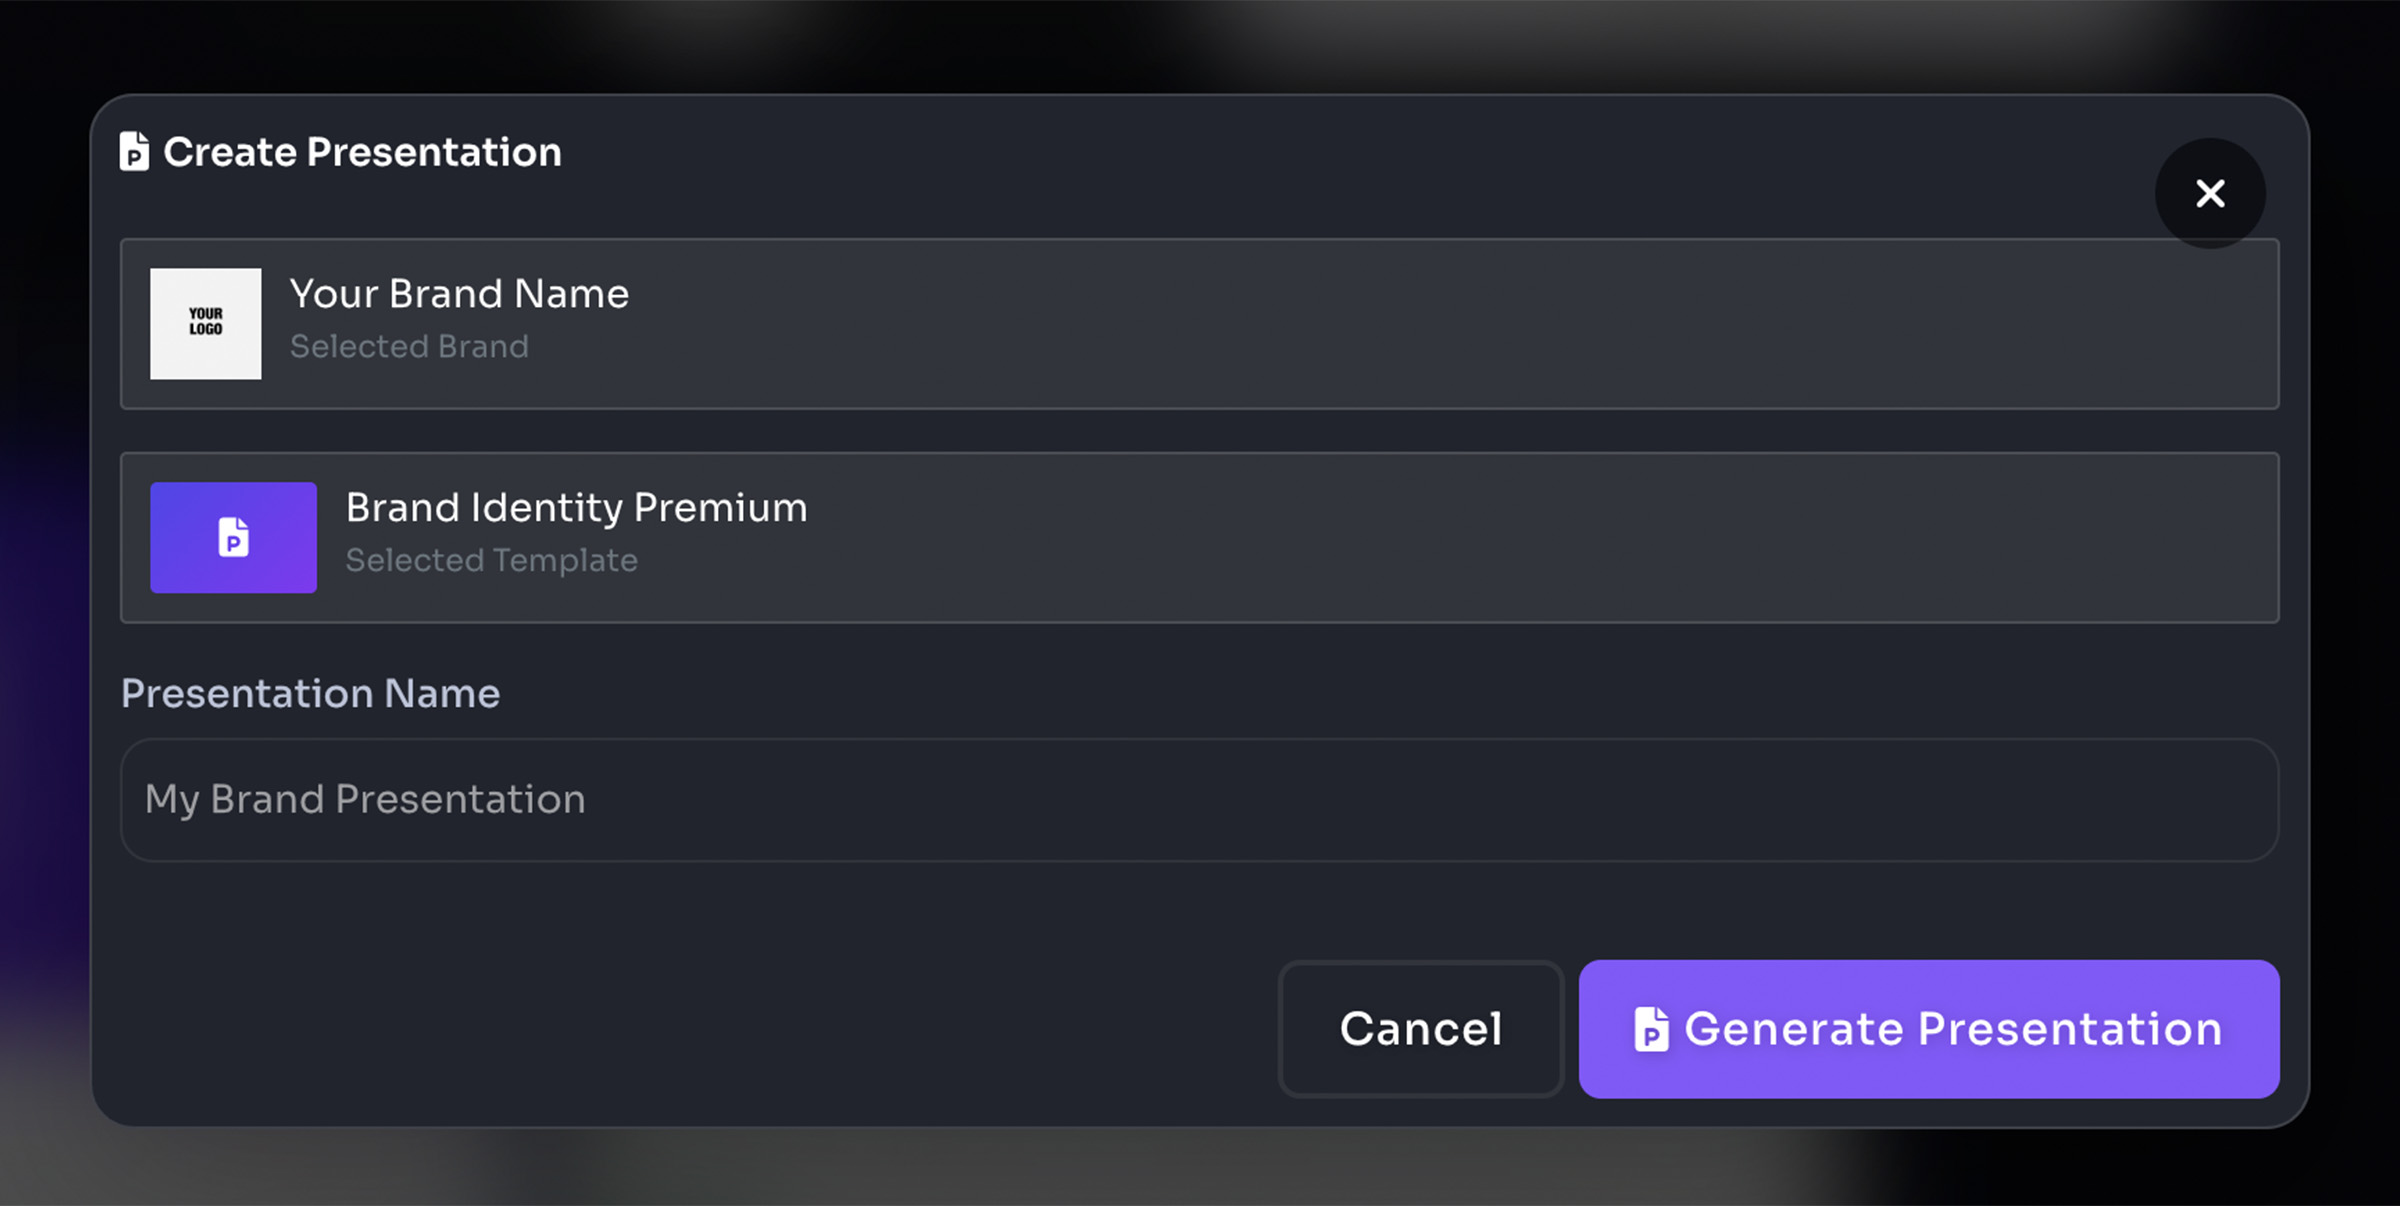Viewport: 2400px width, 1206px height.
Task: Open the Brand Identity Premium template card
Action: coord(1200,538)
